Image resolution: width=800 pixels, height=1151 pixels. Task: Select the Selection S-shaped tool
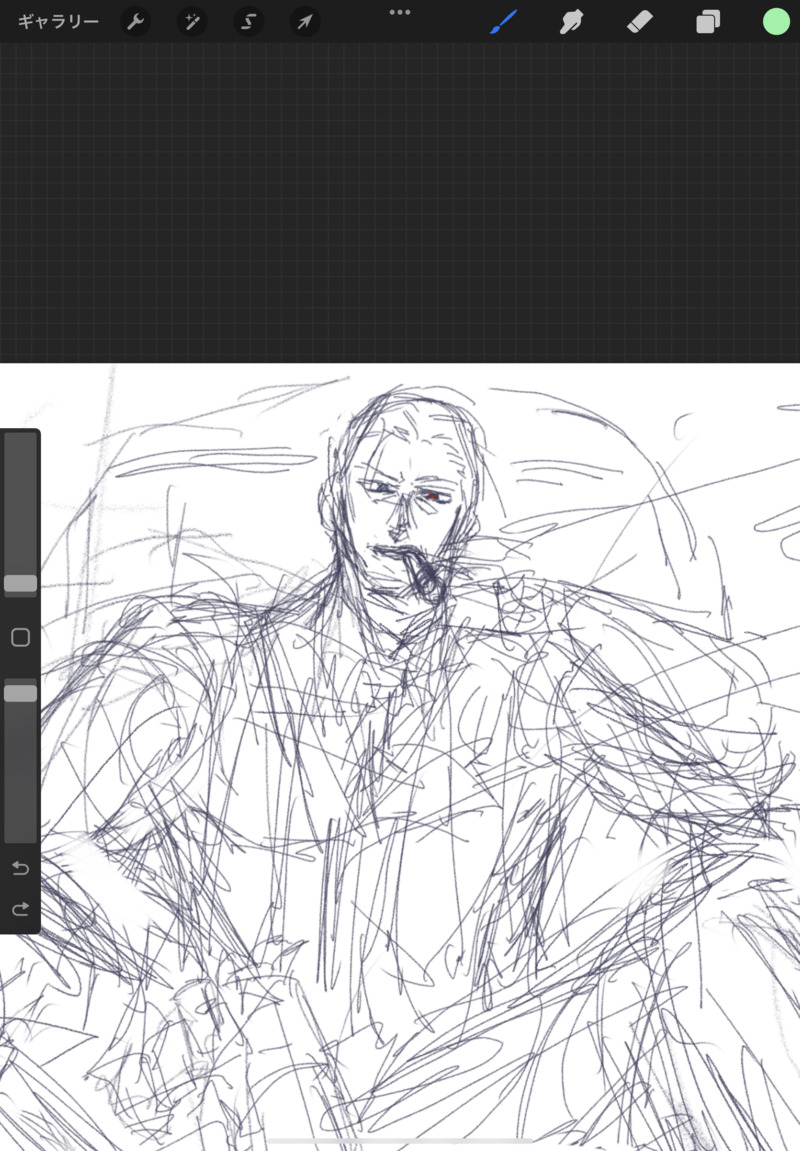248,22
